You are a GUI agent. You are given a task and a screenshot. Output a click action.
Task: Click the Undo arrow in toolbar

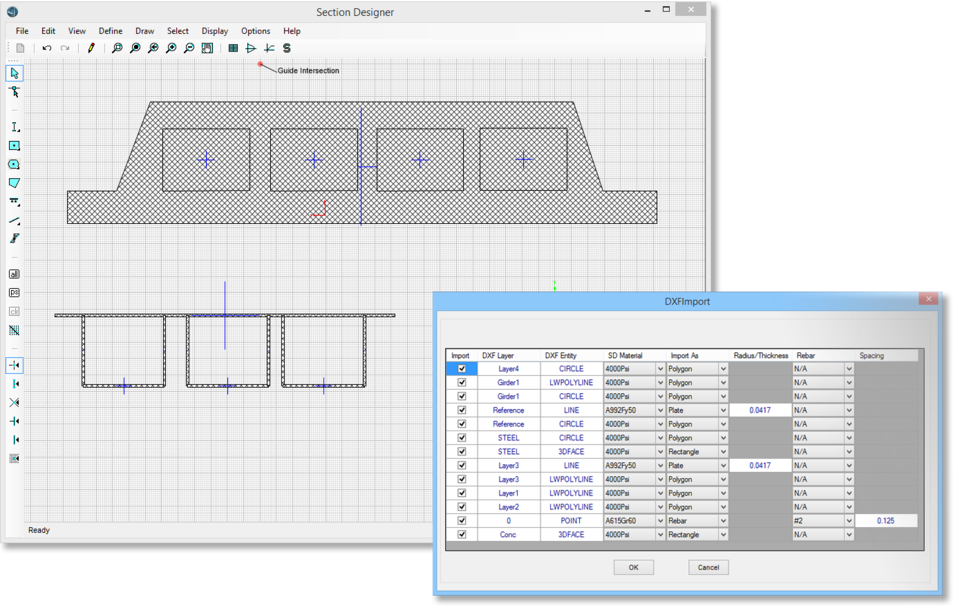click(46, 48)
